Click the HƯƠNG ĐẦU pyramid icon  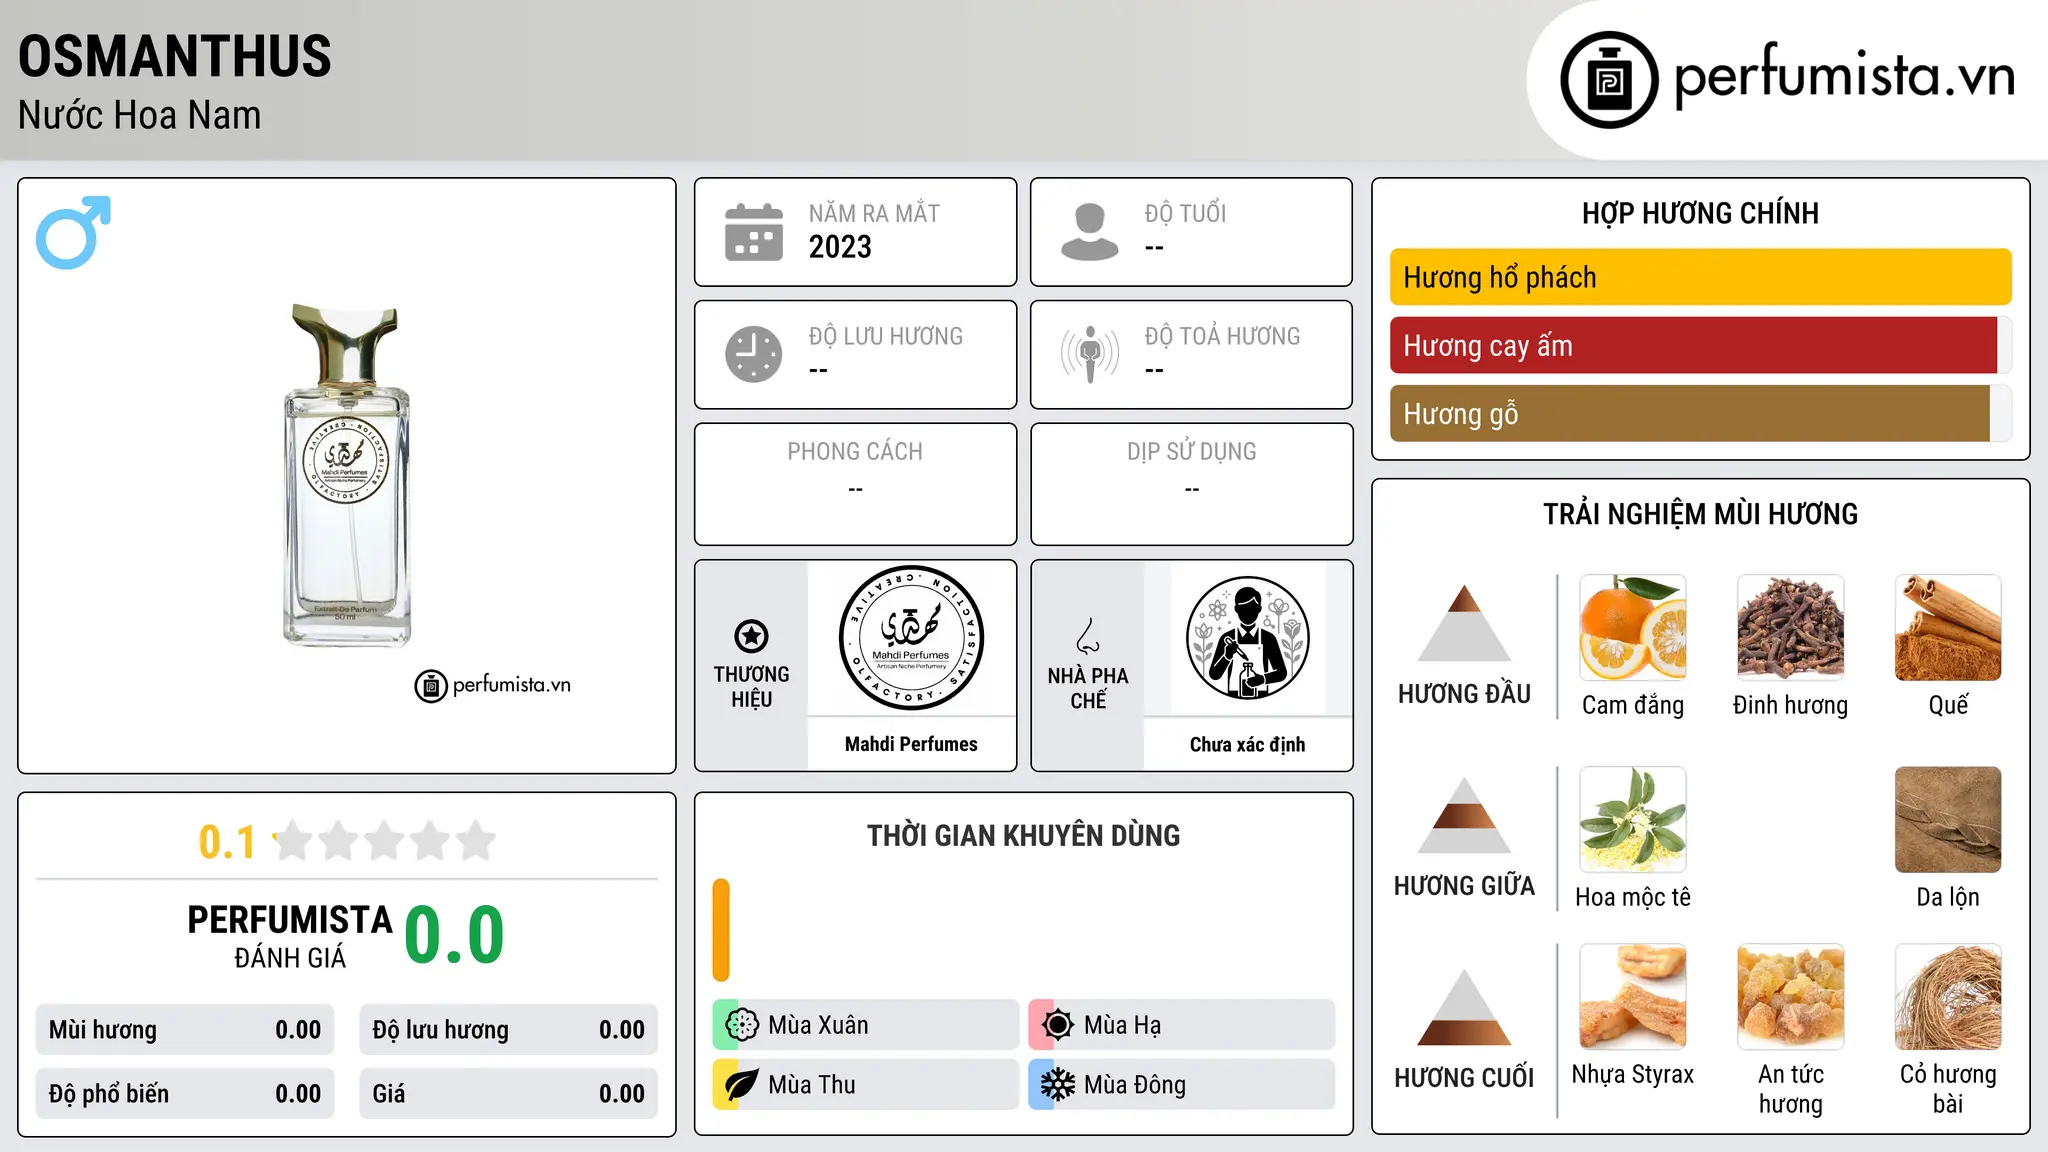[x=1464, y=623]
